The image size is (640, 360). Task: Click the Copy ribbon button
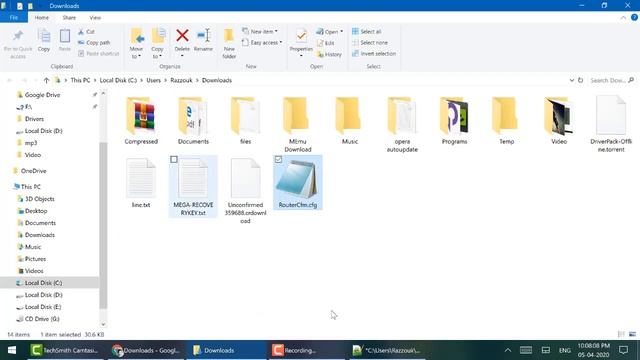pos(44,40)
